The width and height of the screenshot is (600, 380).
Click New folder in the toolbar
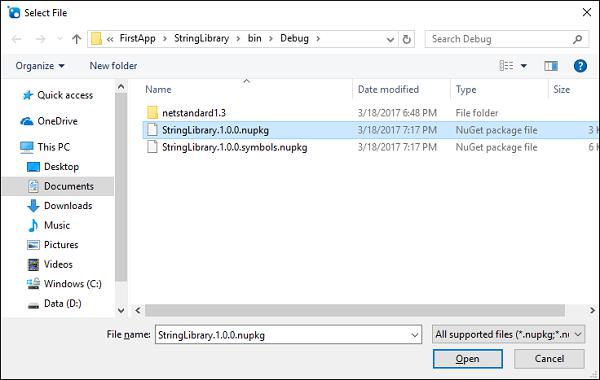click(113, 66)
